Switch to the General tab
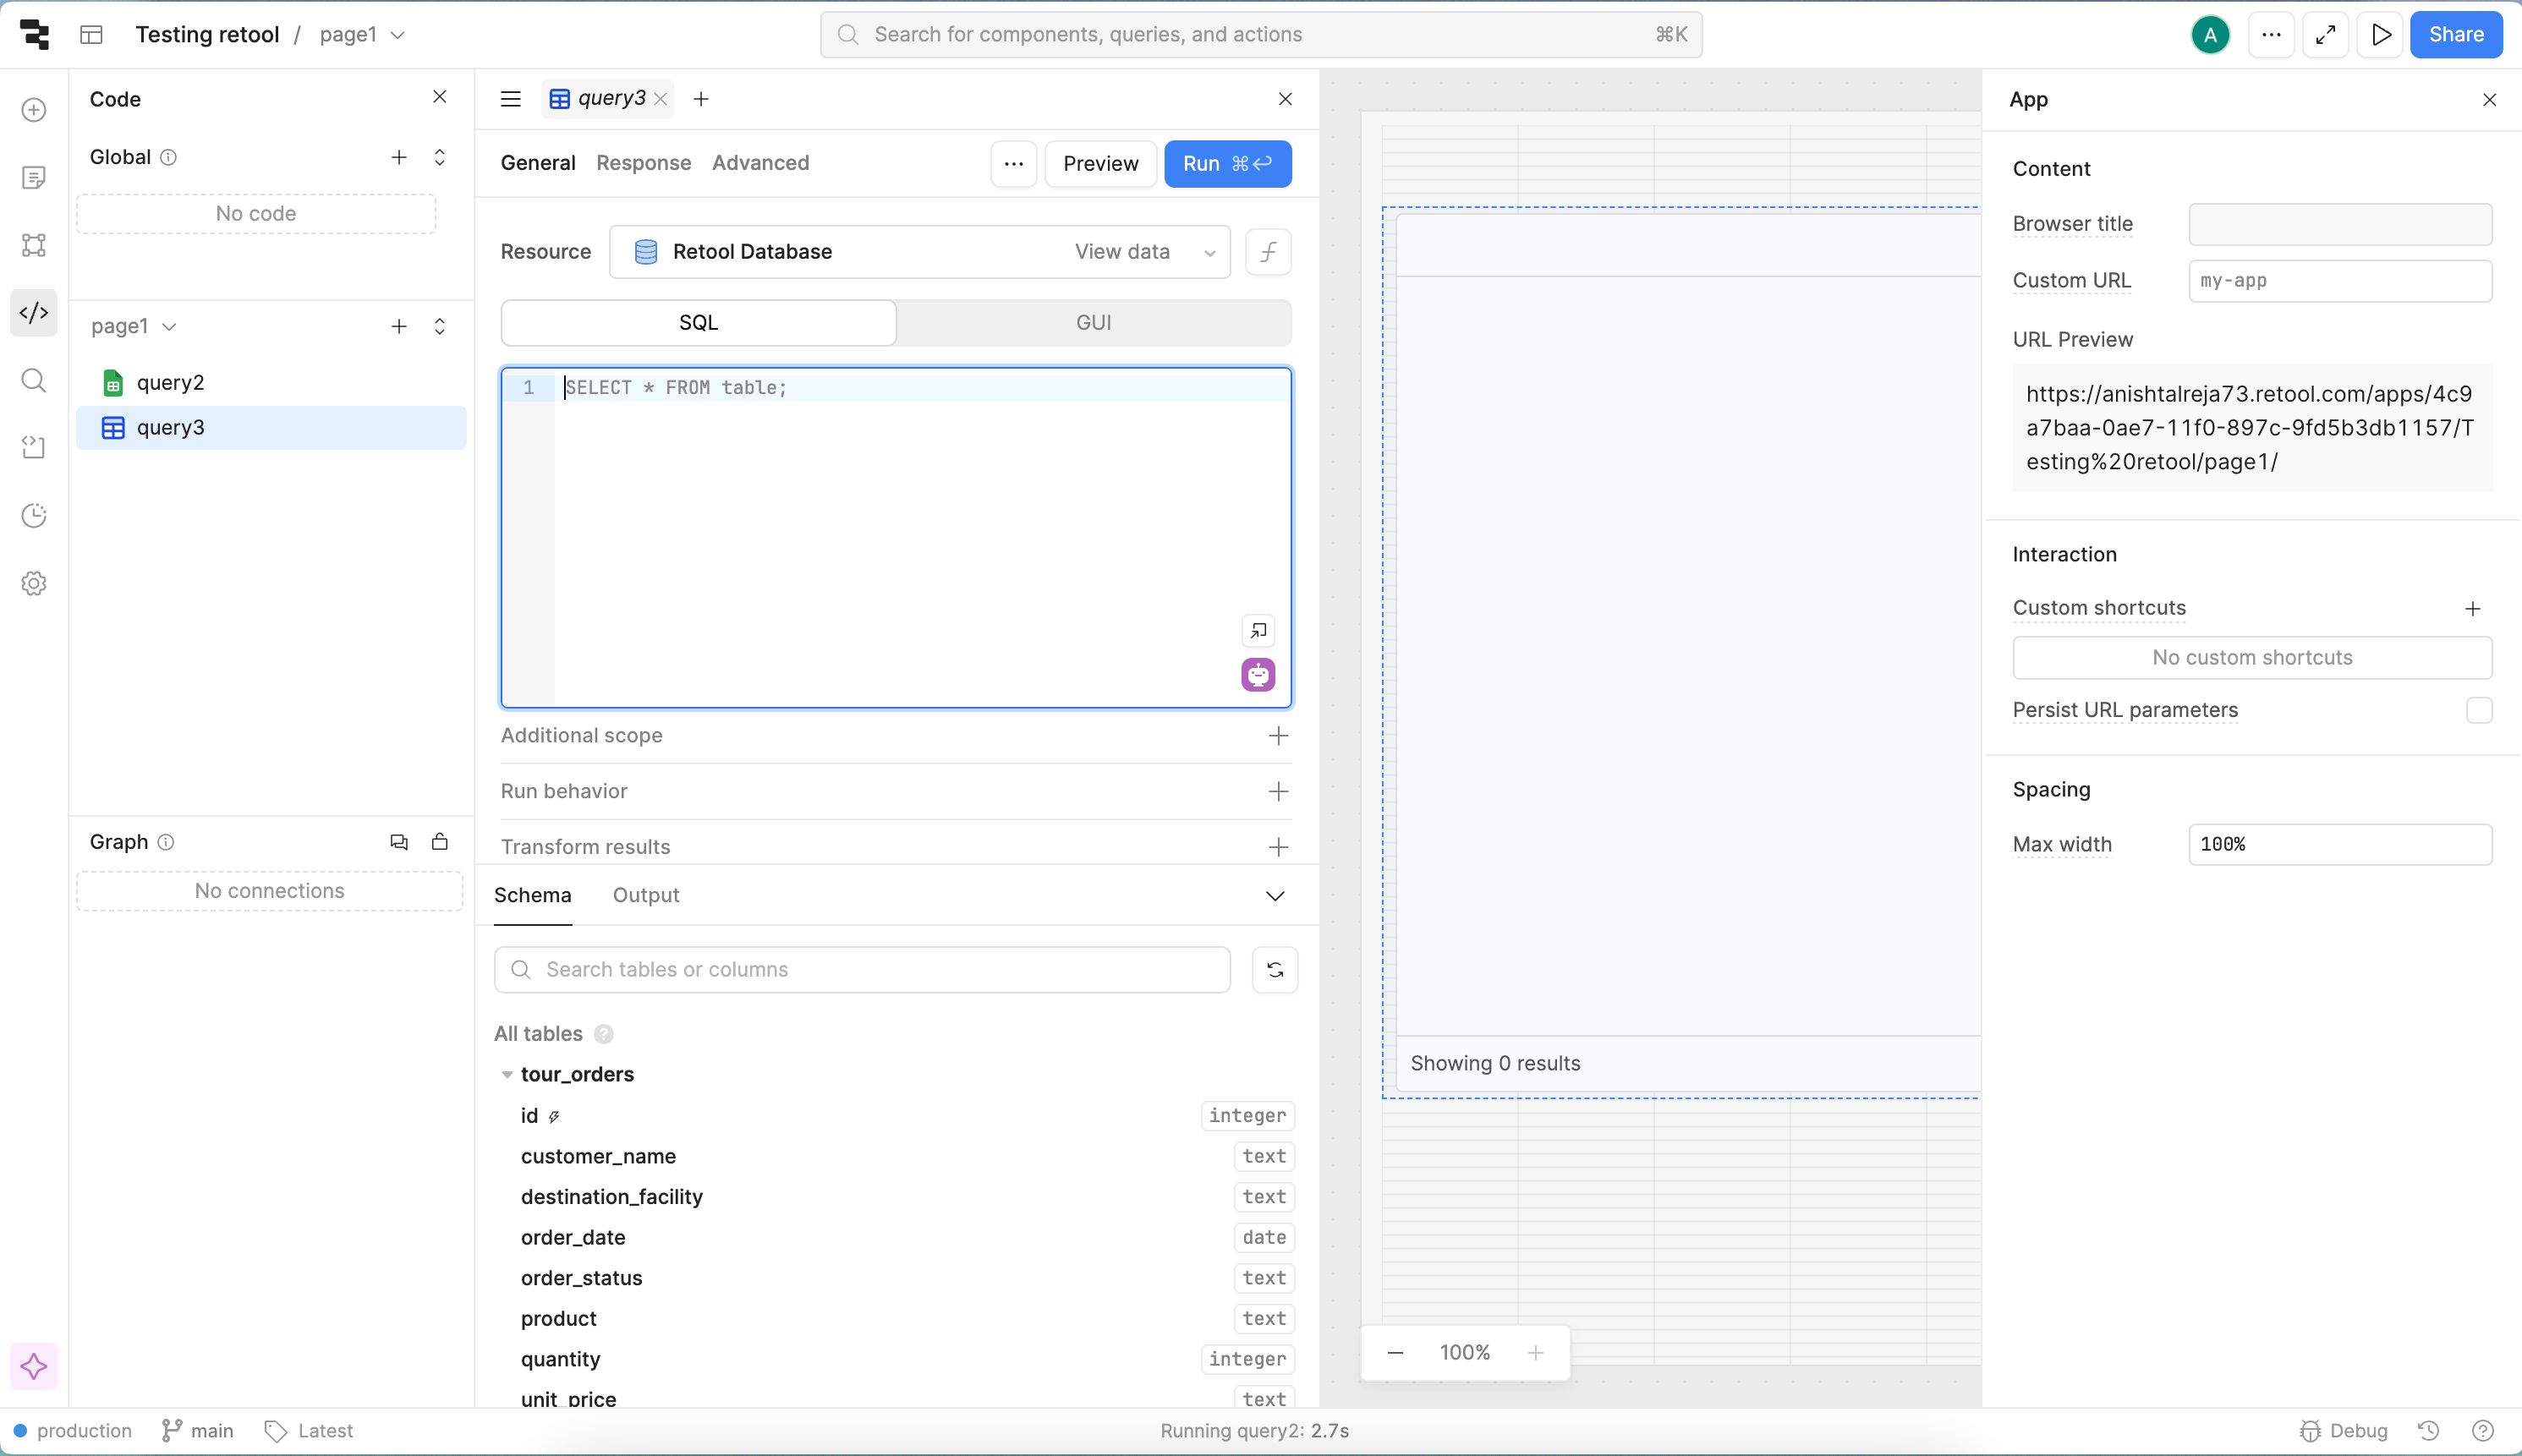Viewport: 2522px width, 1456px height. [x=538, y=163]
